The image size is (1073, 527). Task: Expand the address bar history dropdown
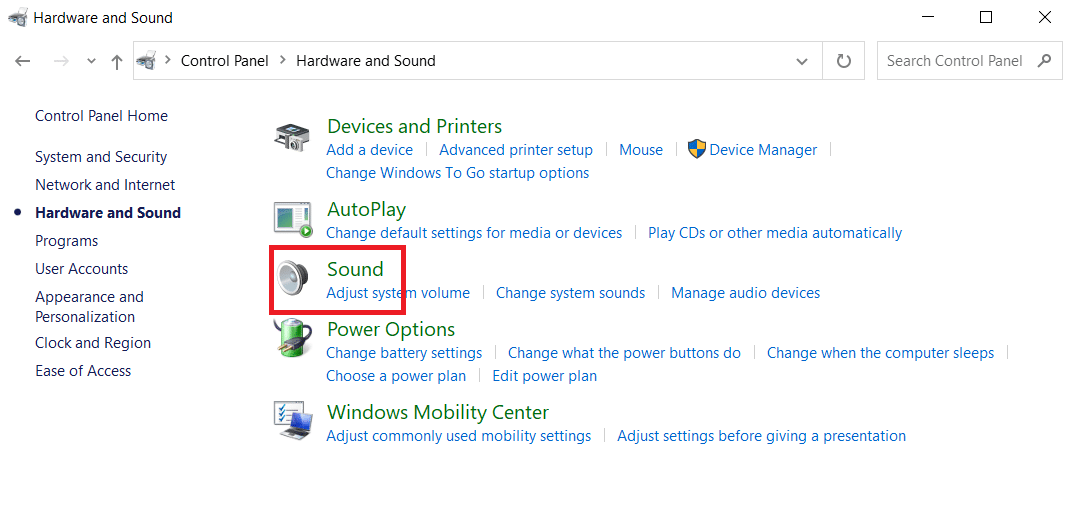coord(802,61)
